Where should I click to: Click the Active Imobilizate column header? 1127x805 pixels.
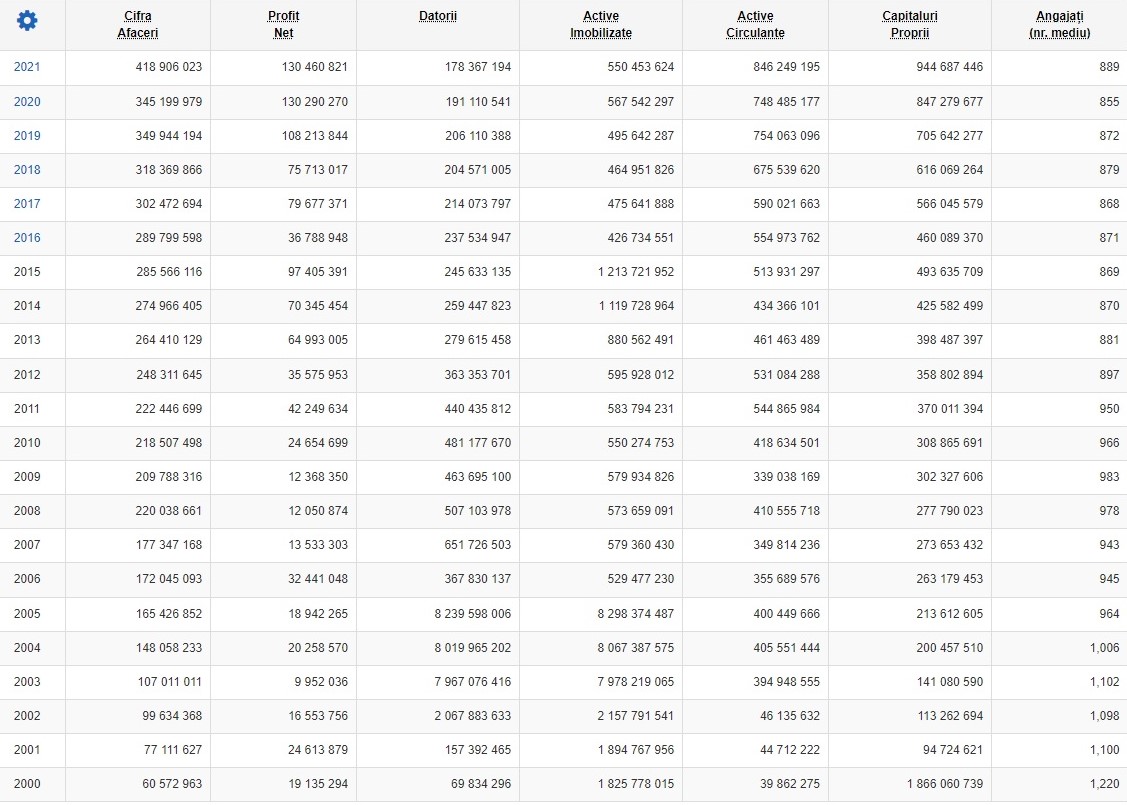click(x=601, y=24)
